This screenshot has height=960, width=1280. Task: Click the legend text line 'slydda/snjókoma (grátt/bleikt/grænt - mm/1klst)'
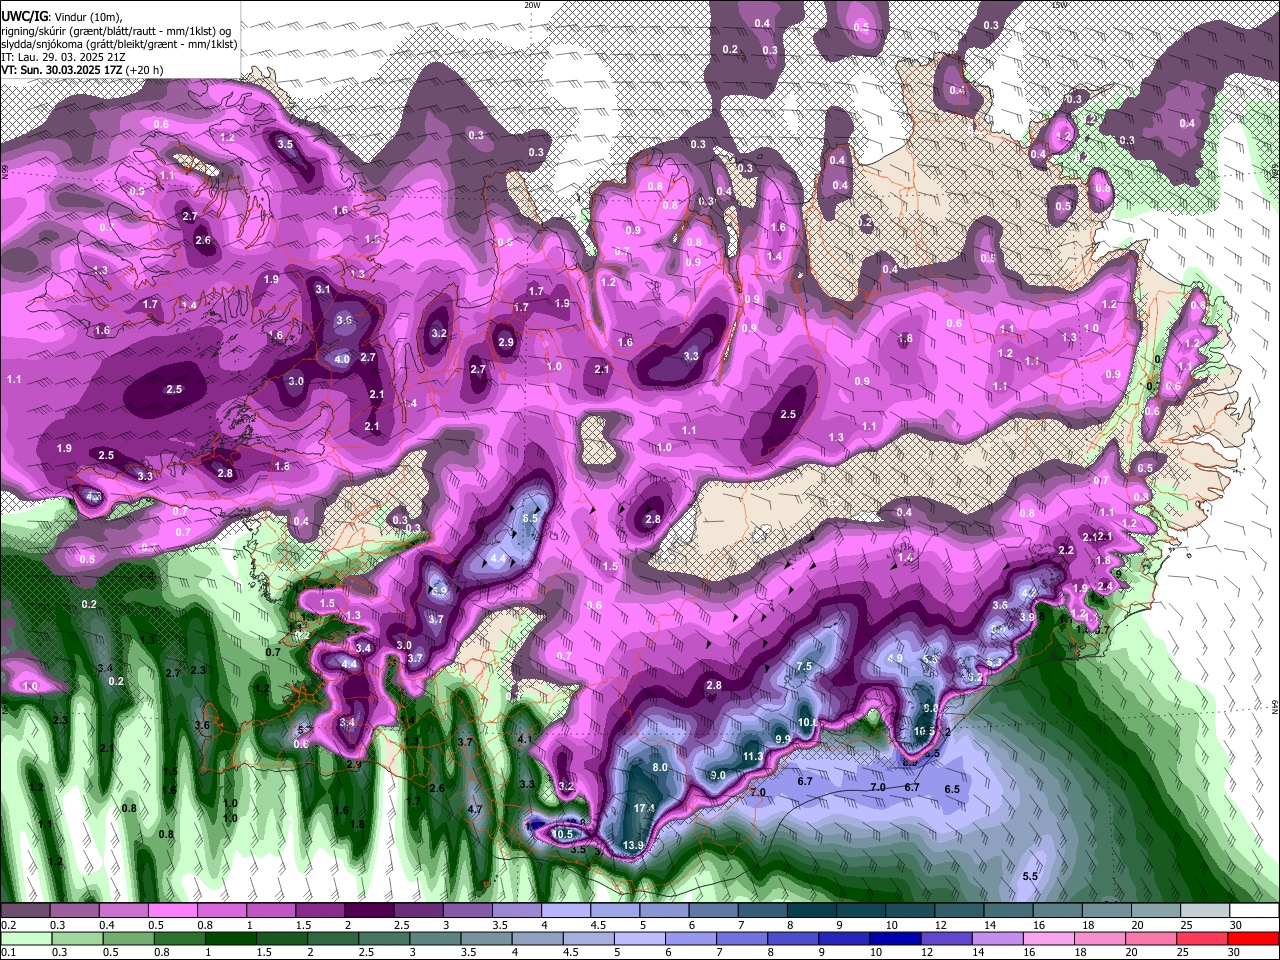pos(119,44)
